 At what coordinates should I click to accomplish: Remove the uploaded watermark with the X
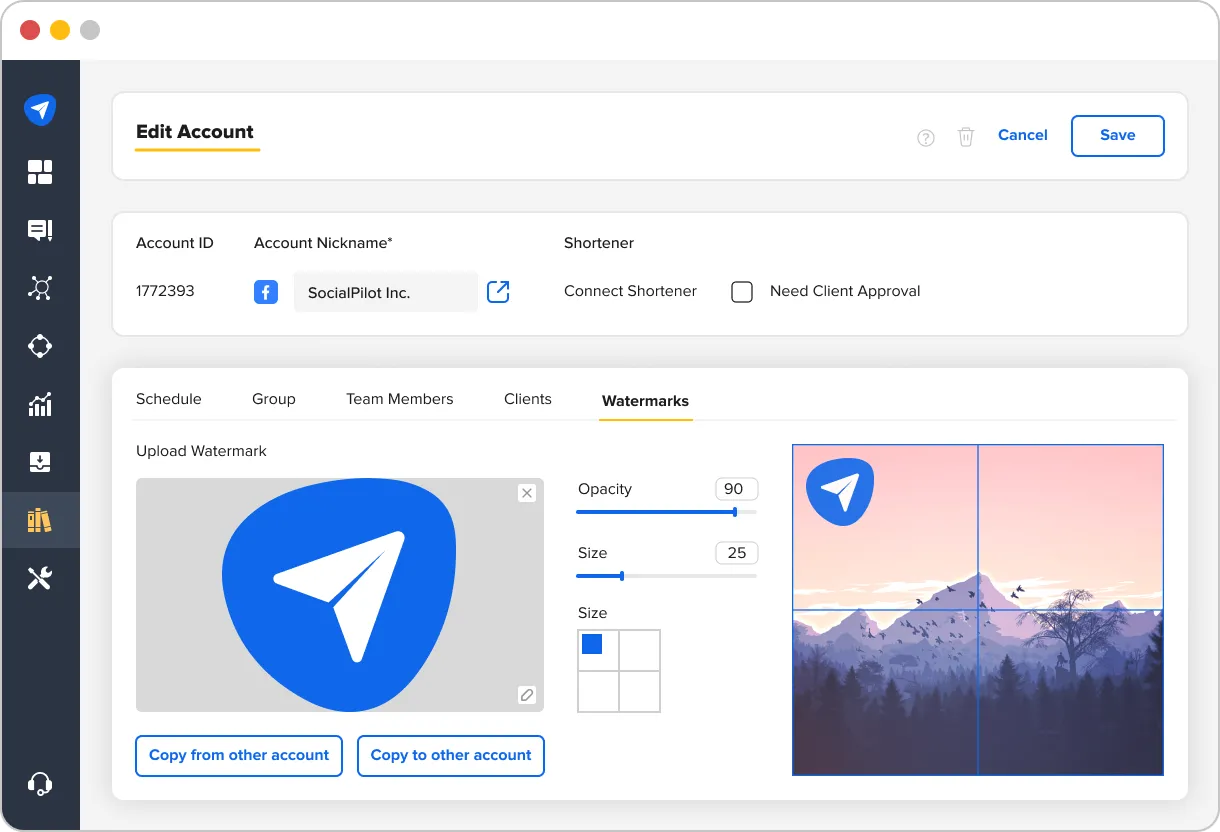point(527,493)
